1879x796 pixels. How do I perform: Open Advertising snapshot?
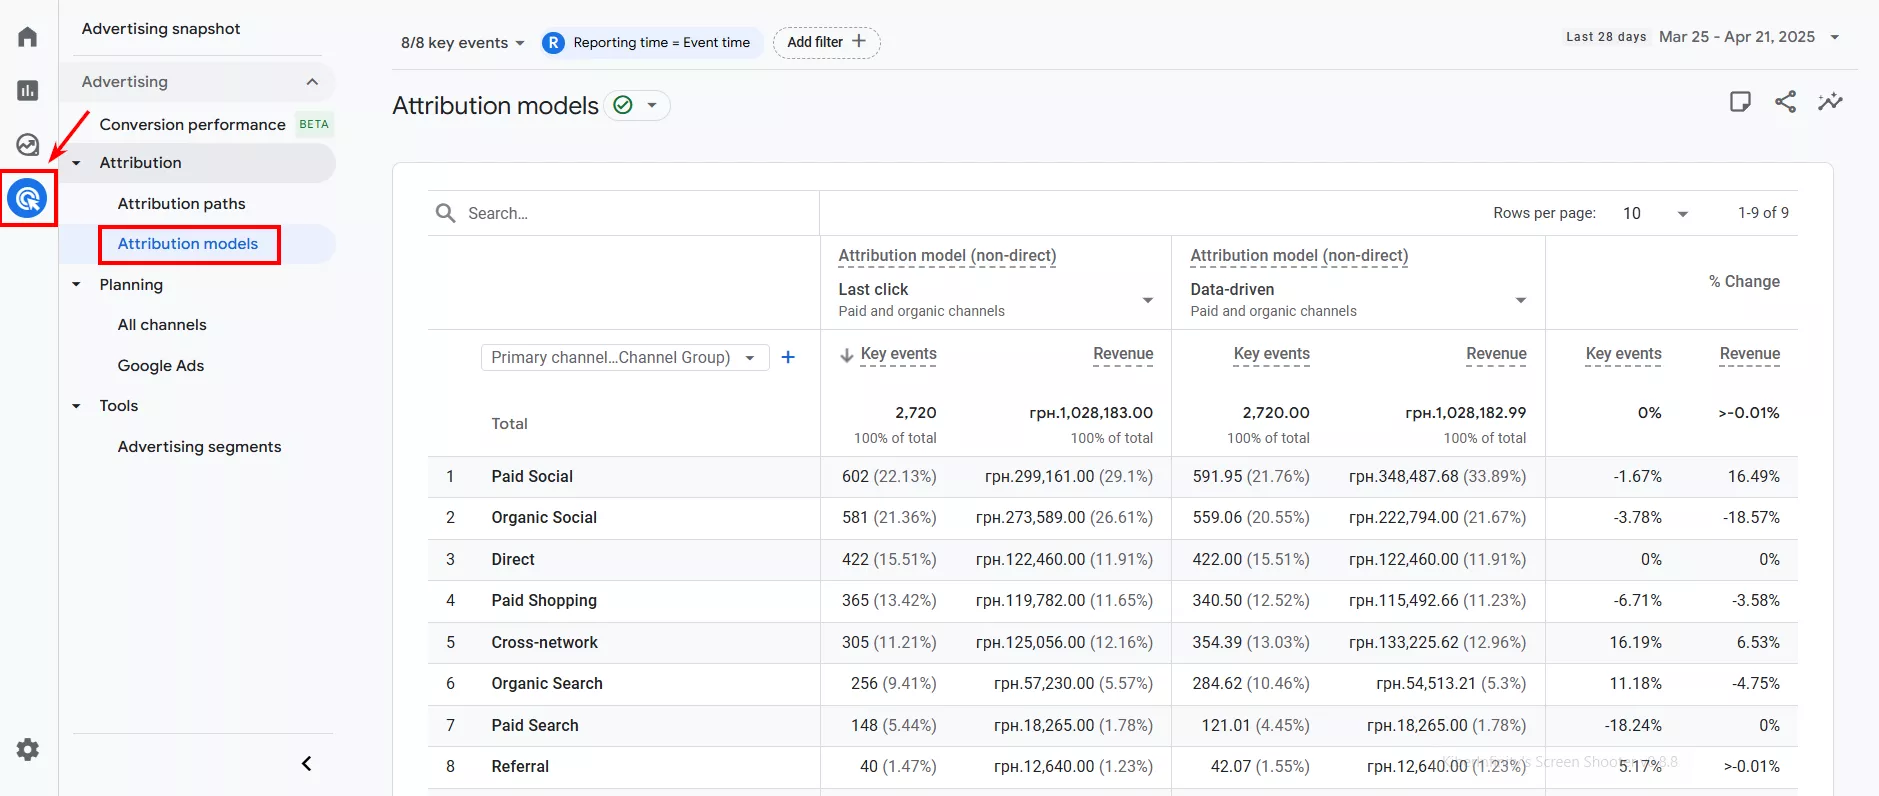coord(161,28)
